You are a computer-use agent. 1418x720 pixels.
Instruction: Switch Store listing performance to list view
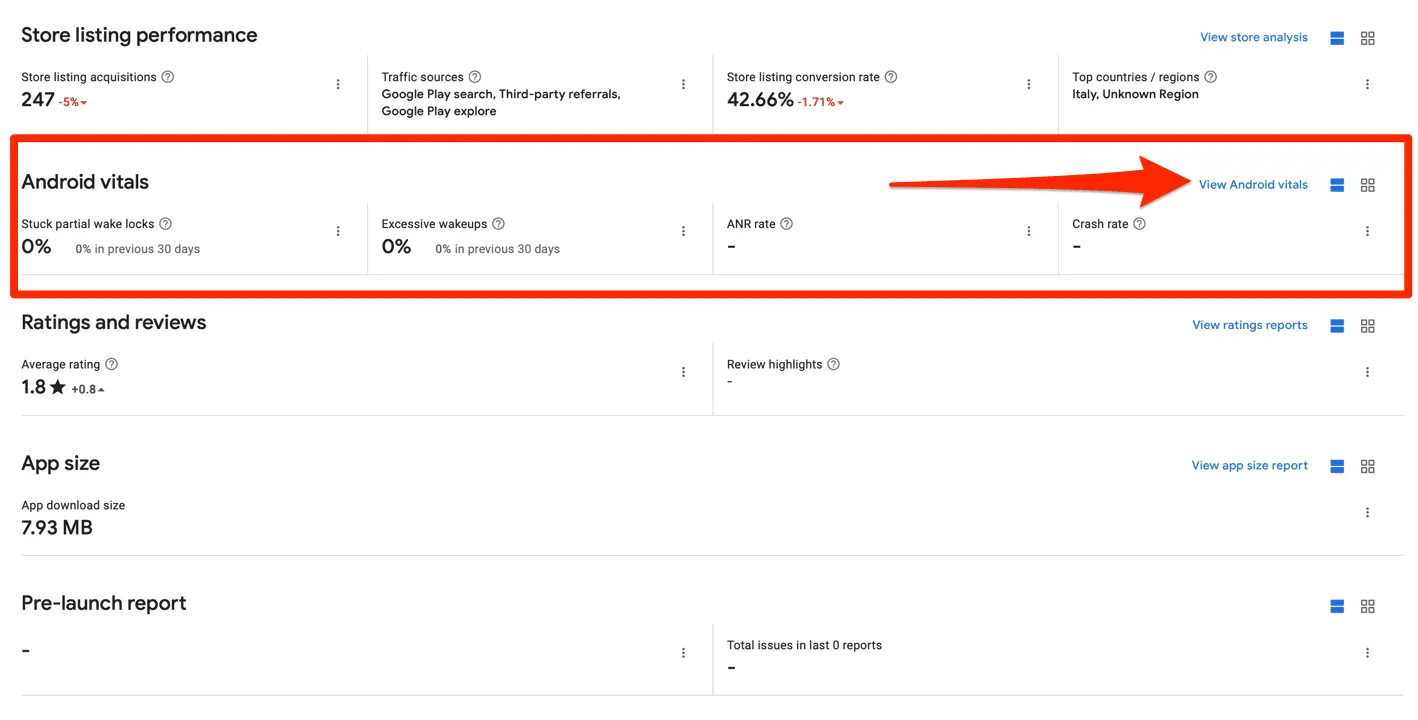[1337, 38]
